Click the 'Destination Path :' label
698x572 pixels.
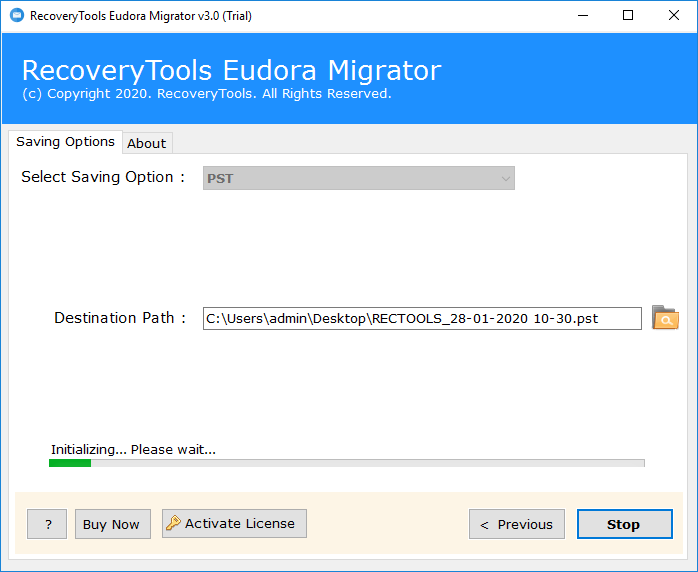[120, 318]
